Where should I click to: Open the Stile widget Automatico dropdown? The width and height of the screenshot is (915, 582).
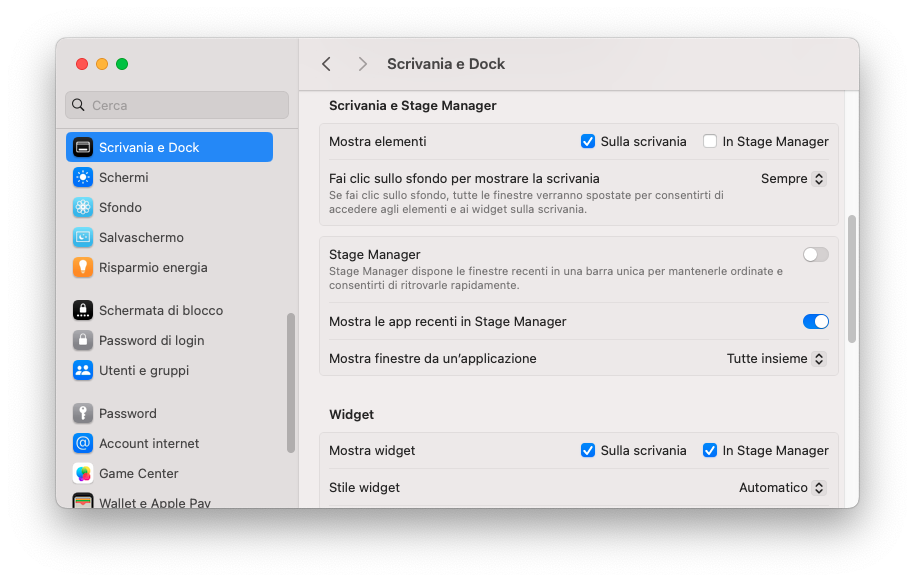(782, 488)
